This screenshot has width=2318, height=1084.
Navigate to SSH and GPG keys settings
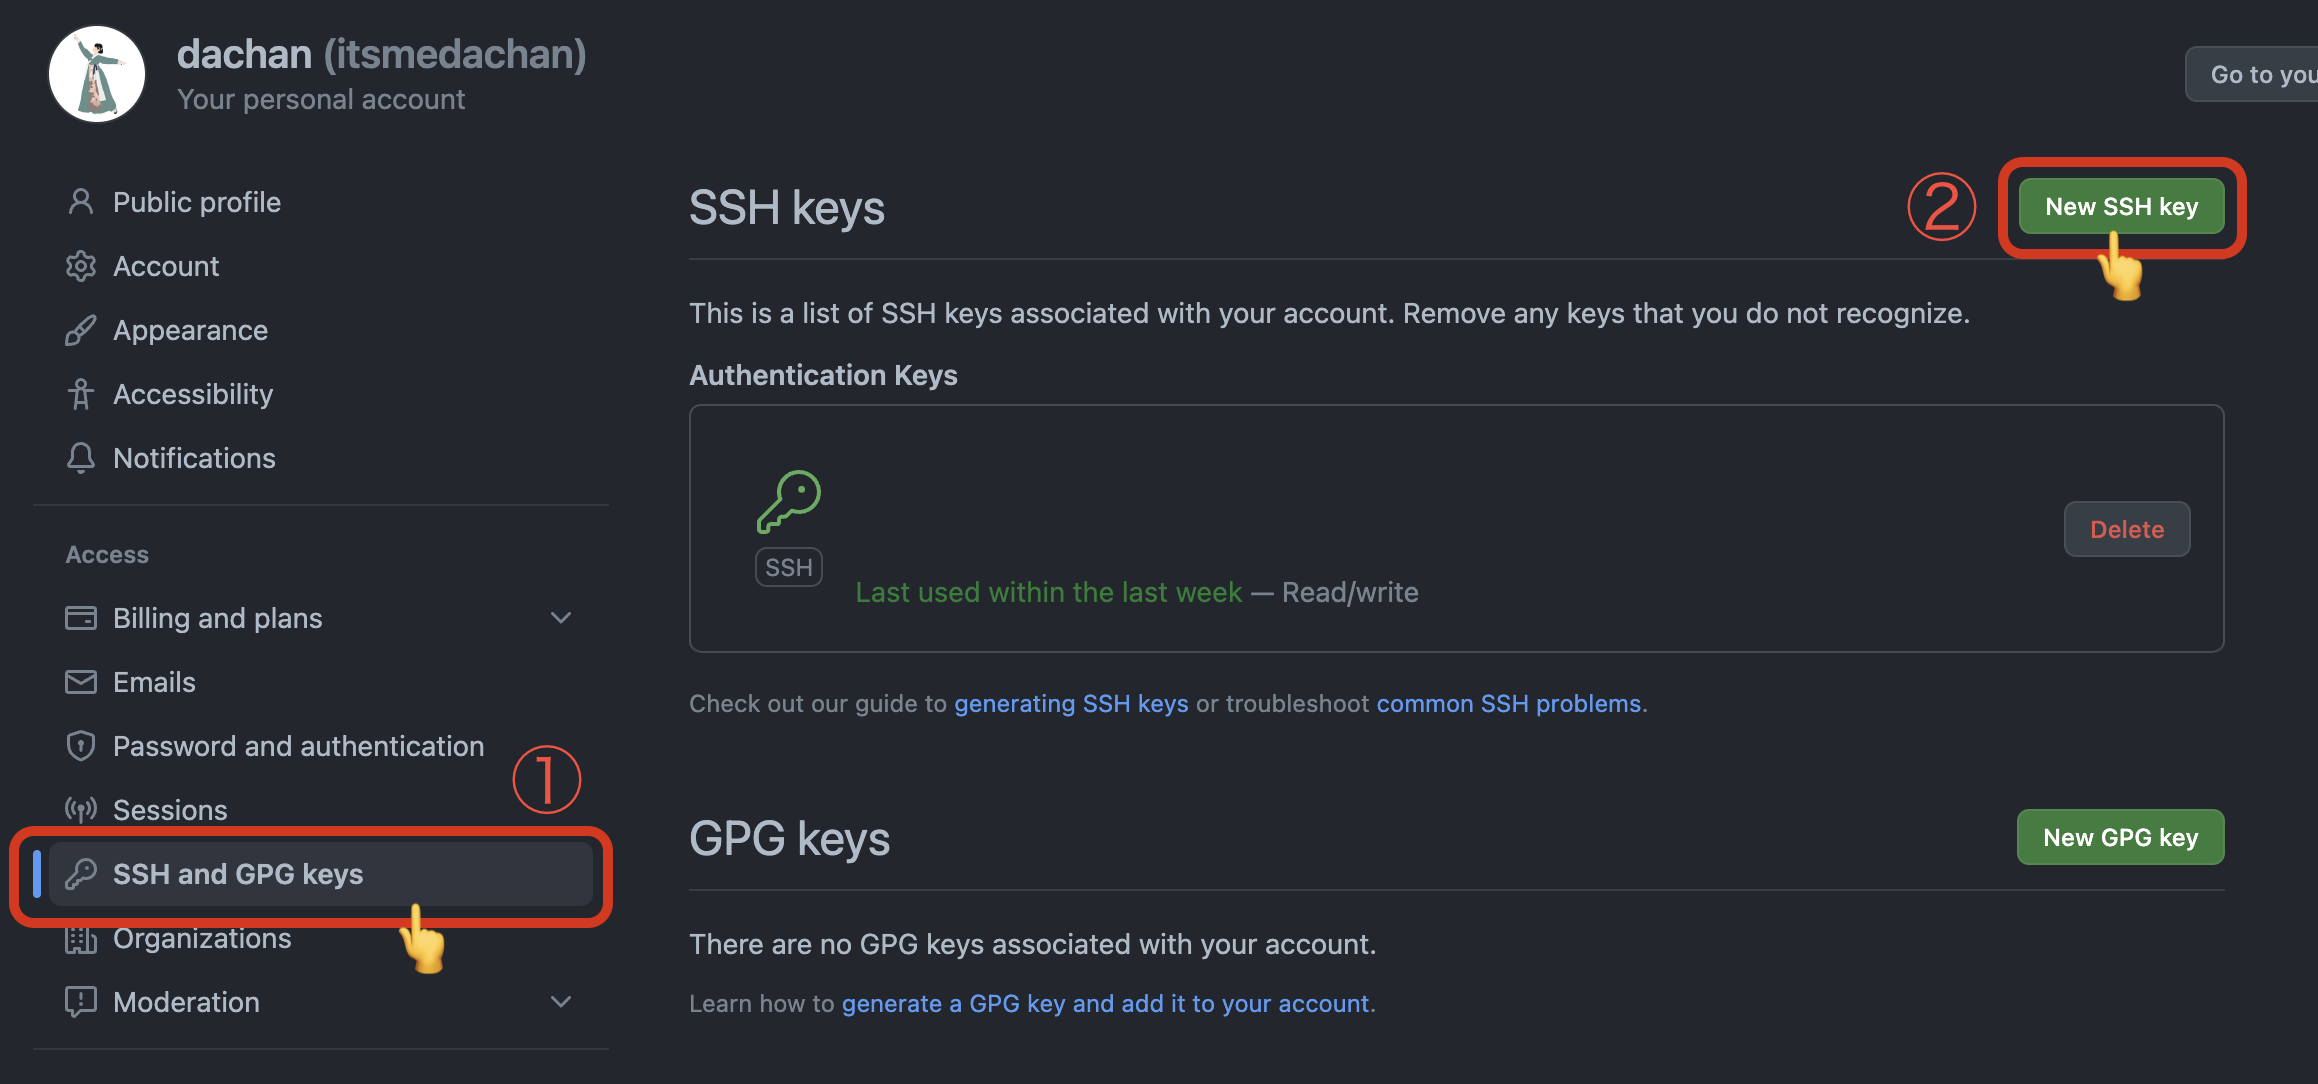238,873
